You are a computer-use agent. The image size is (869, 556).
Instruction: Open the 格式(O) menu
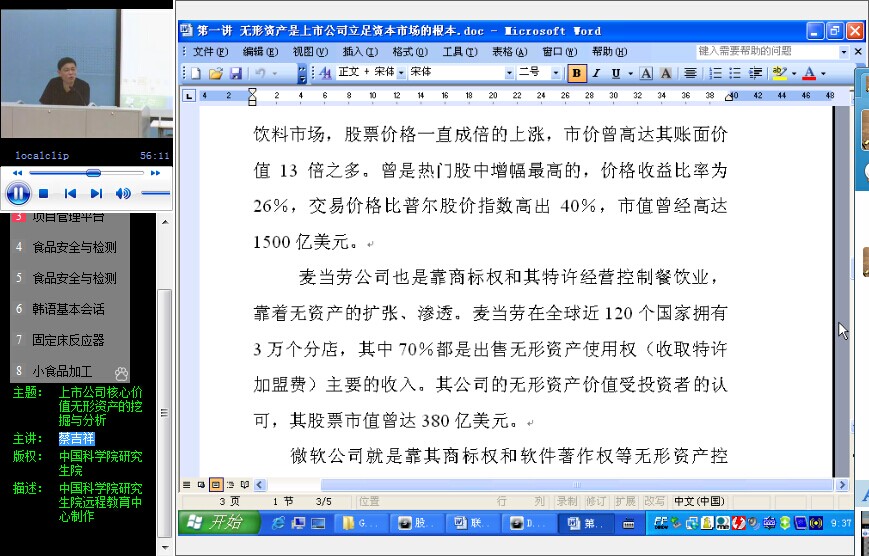(x=410, y=52)
